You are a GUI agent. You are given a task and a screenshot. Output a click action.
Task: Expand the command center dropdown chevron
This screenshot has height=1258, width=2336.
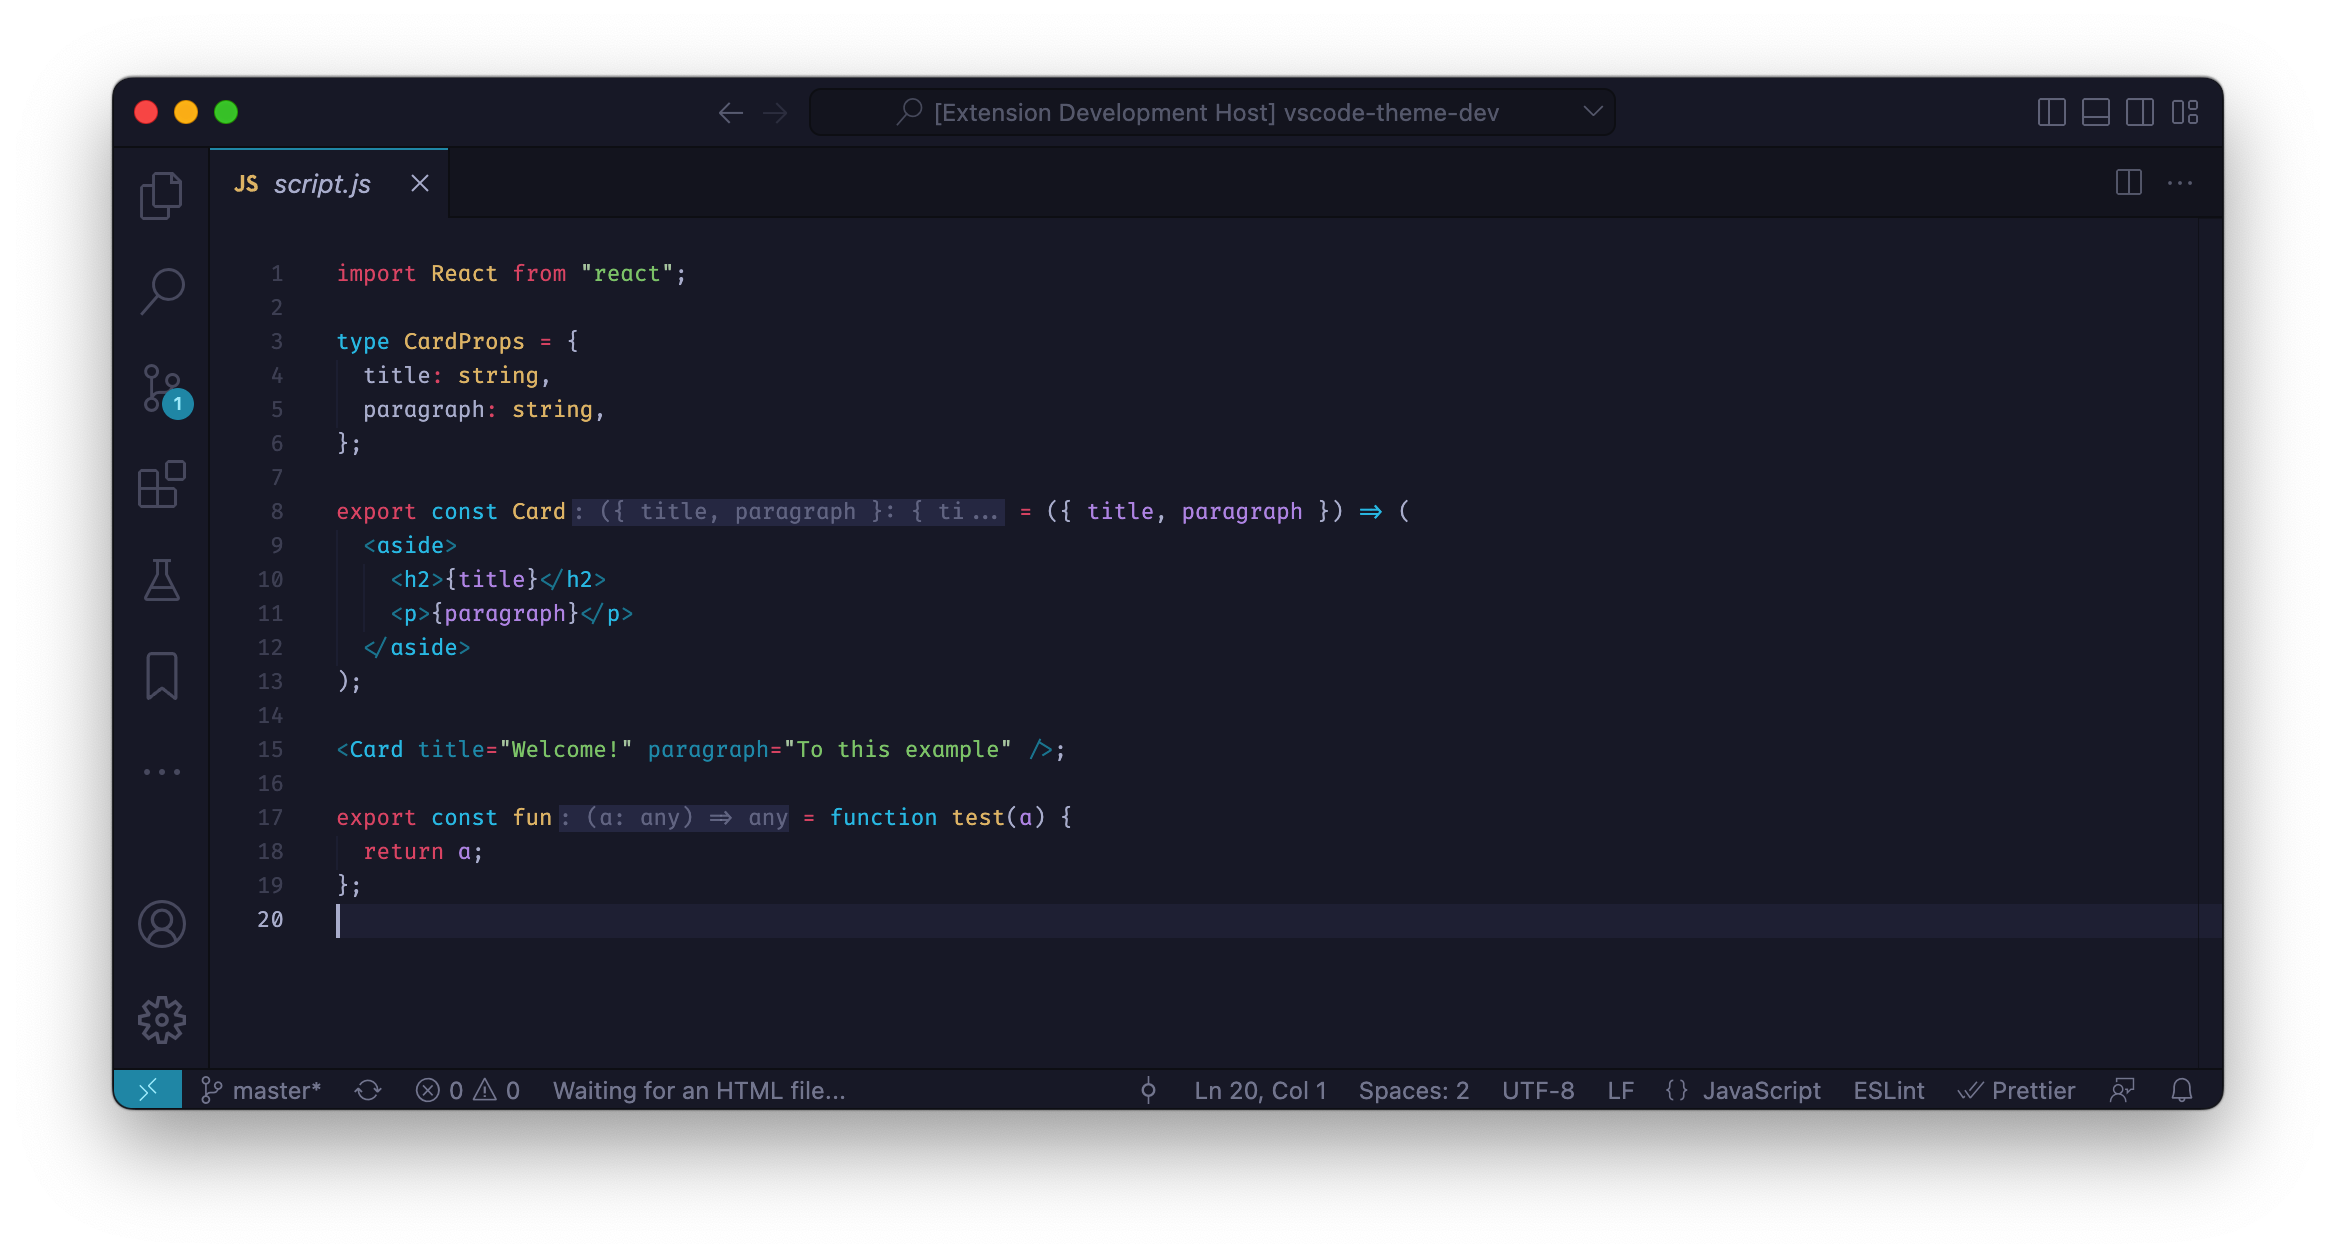click(1593, 112)
